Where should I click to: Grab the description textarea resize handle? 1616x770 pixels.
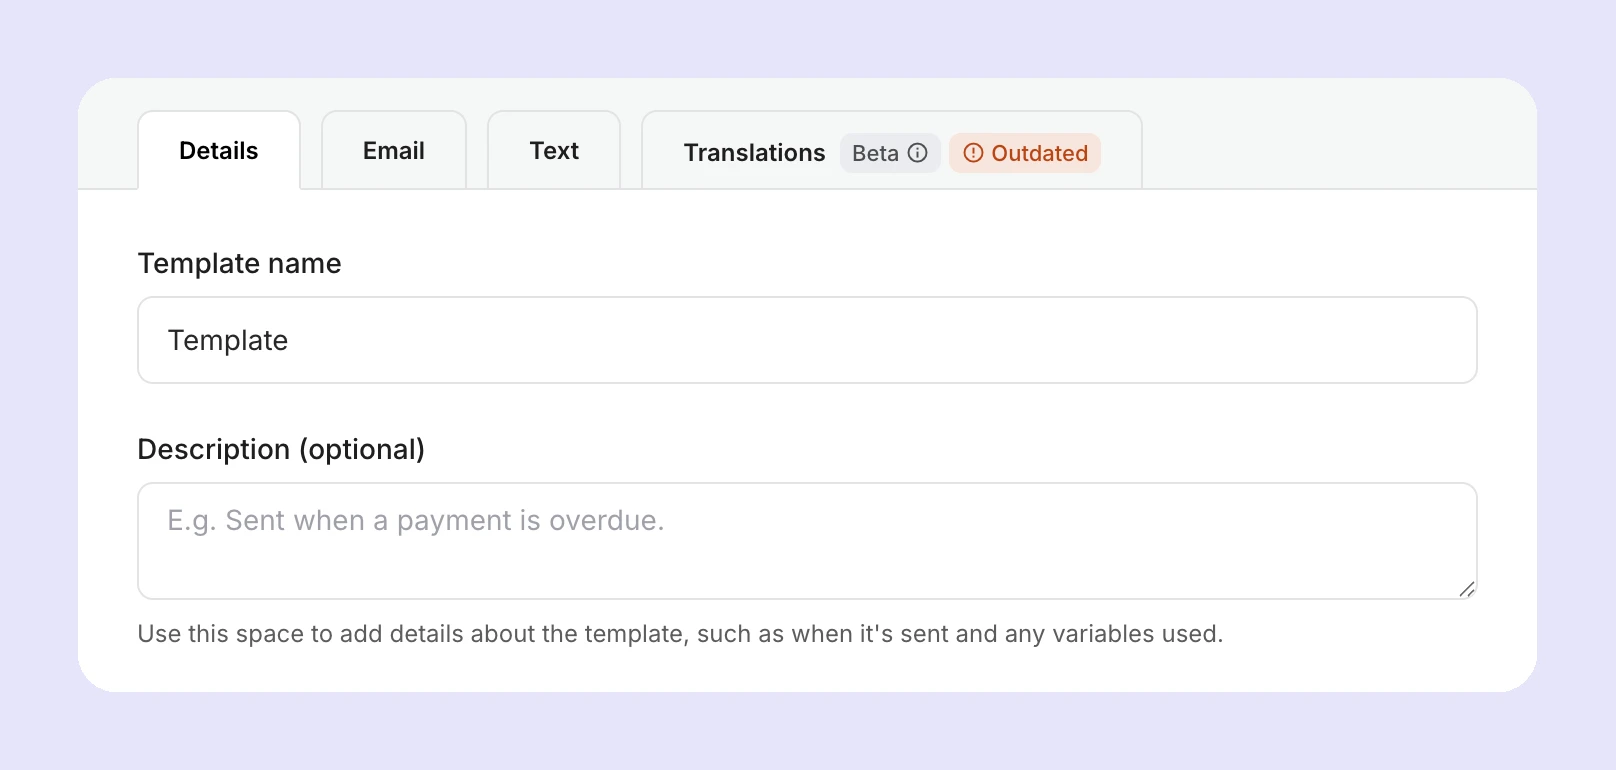click(x=1466, y=589)
